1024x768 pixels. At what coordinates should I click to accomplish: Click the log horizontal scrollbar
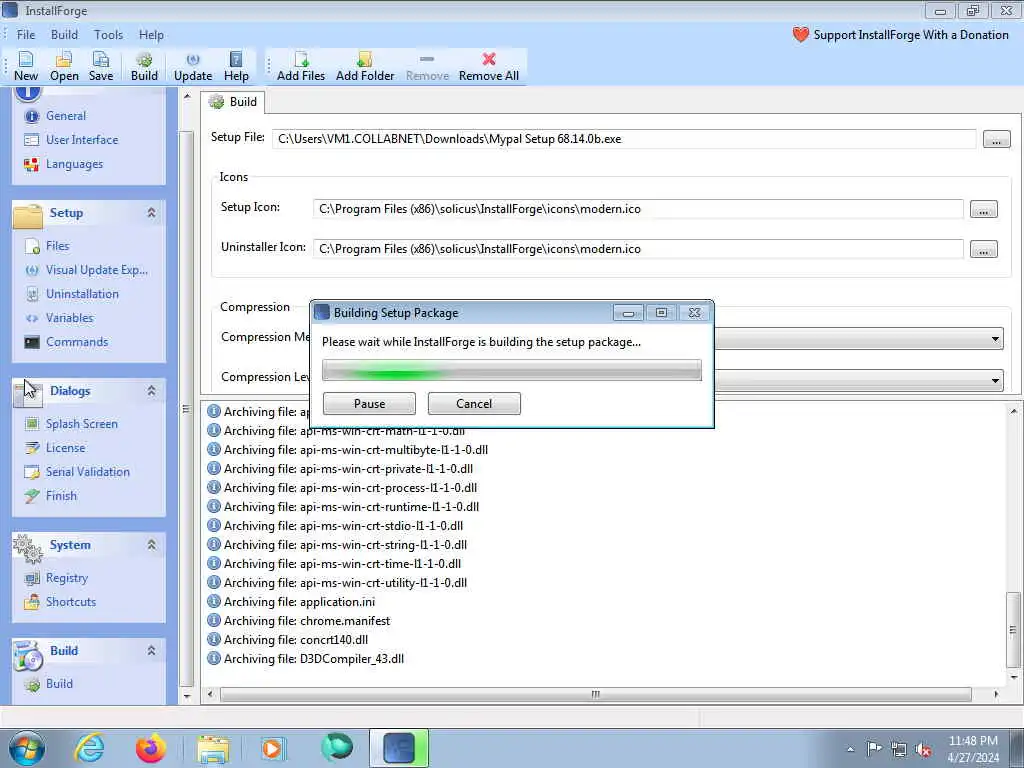click(x=596, y=694)
